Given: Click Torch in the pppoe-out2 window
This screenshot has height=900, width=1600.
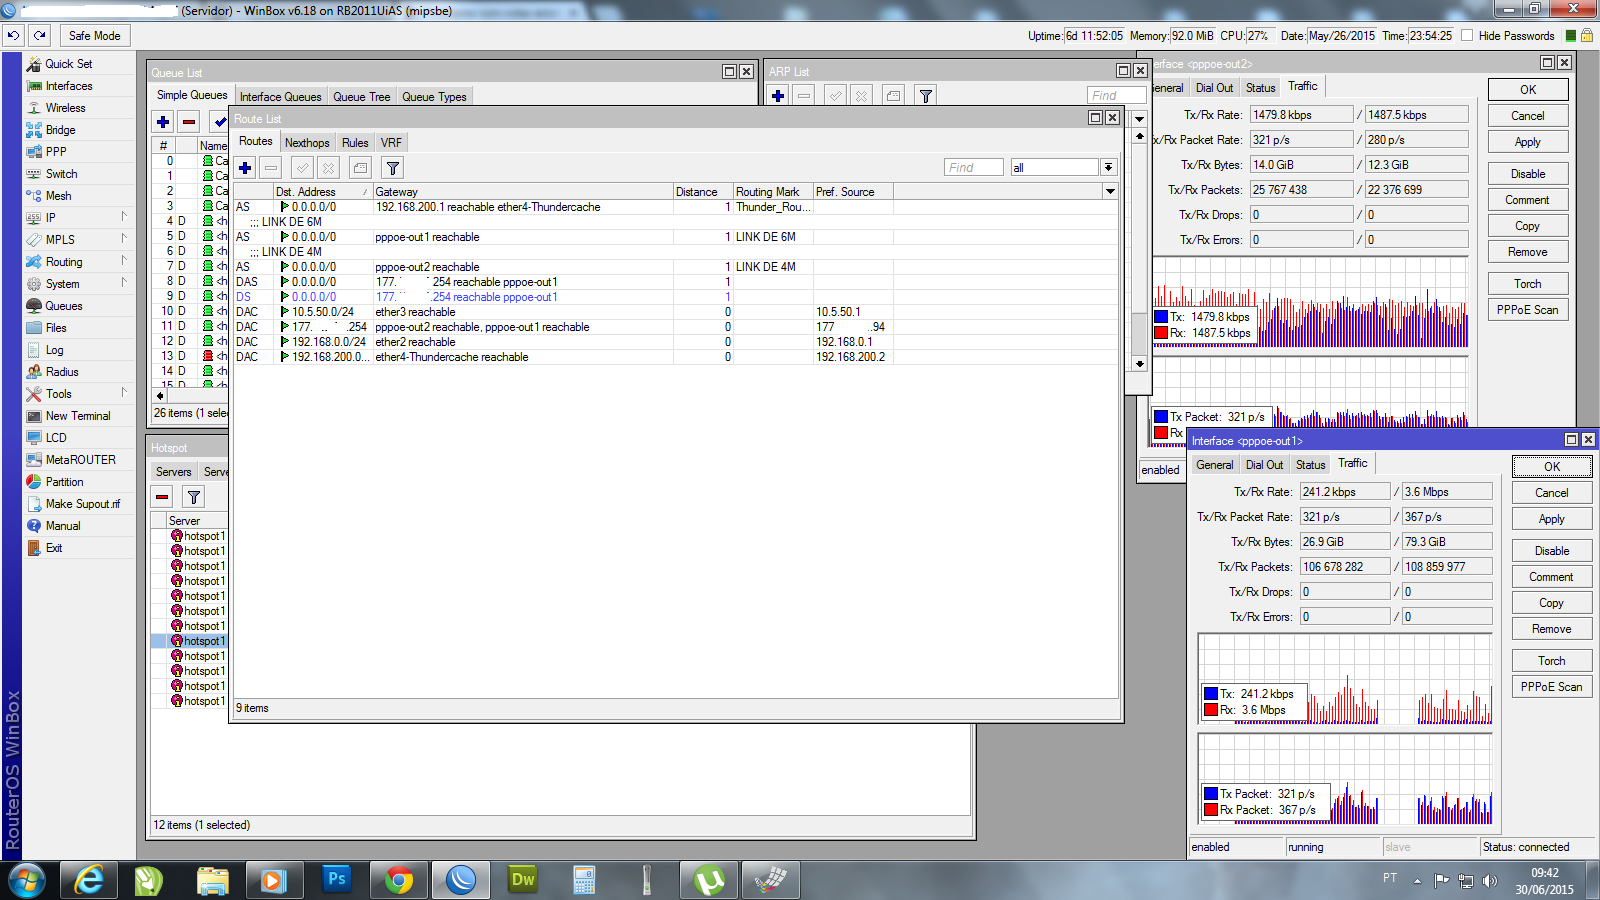Looking at the screenshot, I should point(1528,284).
